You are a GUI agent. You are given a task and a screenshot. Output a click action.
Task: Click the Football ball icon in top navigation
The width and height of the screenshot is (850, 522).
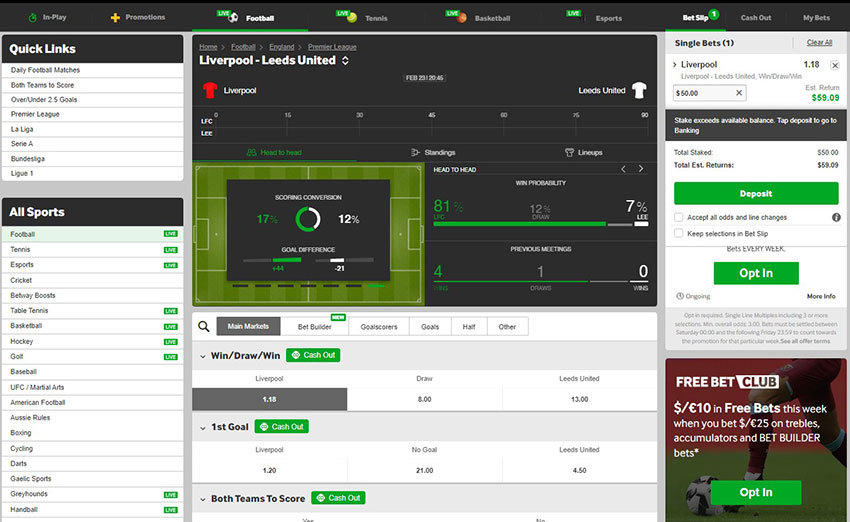pyautogui.click(x=233, y=18)
